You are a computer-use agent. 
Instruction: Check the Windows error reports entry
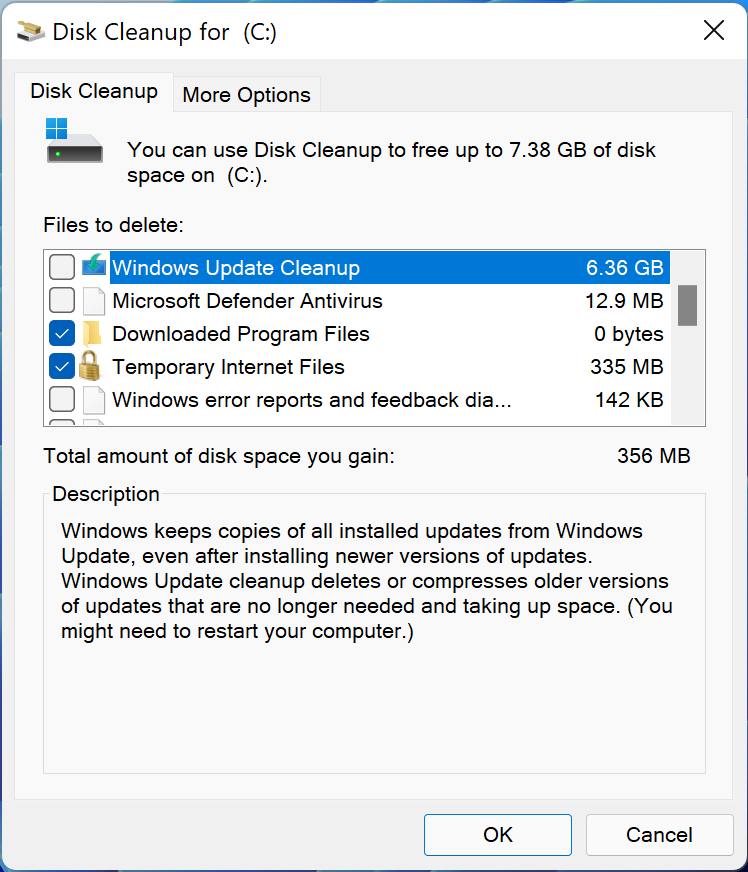click(61, 399)
